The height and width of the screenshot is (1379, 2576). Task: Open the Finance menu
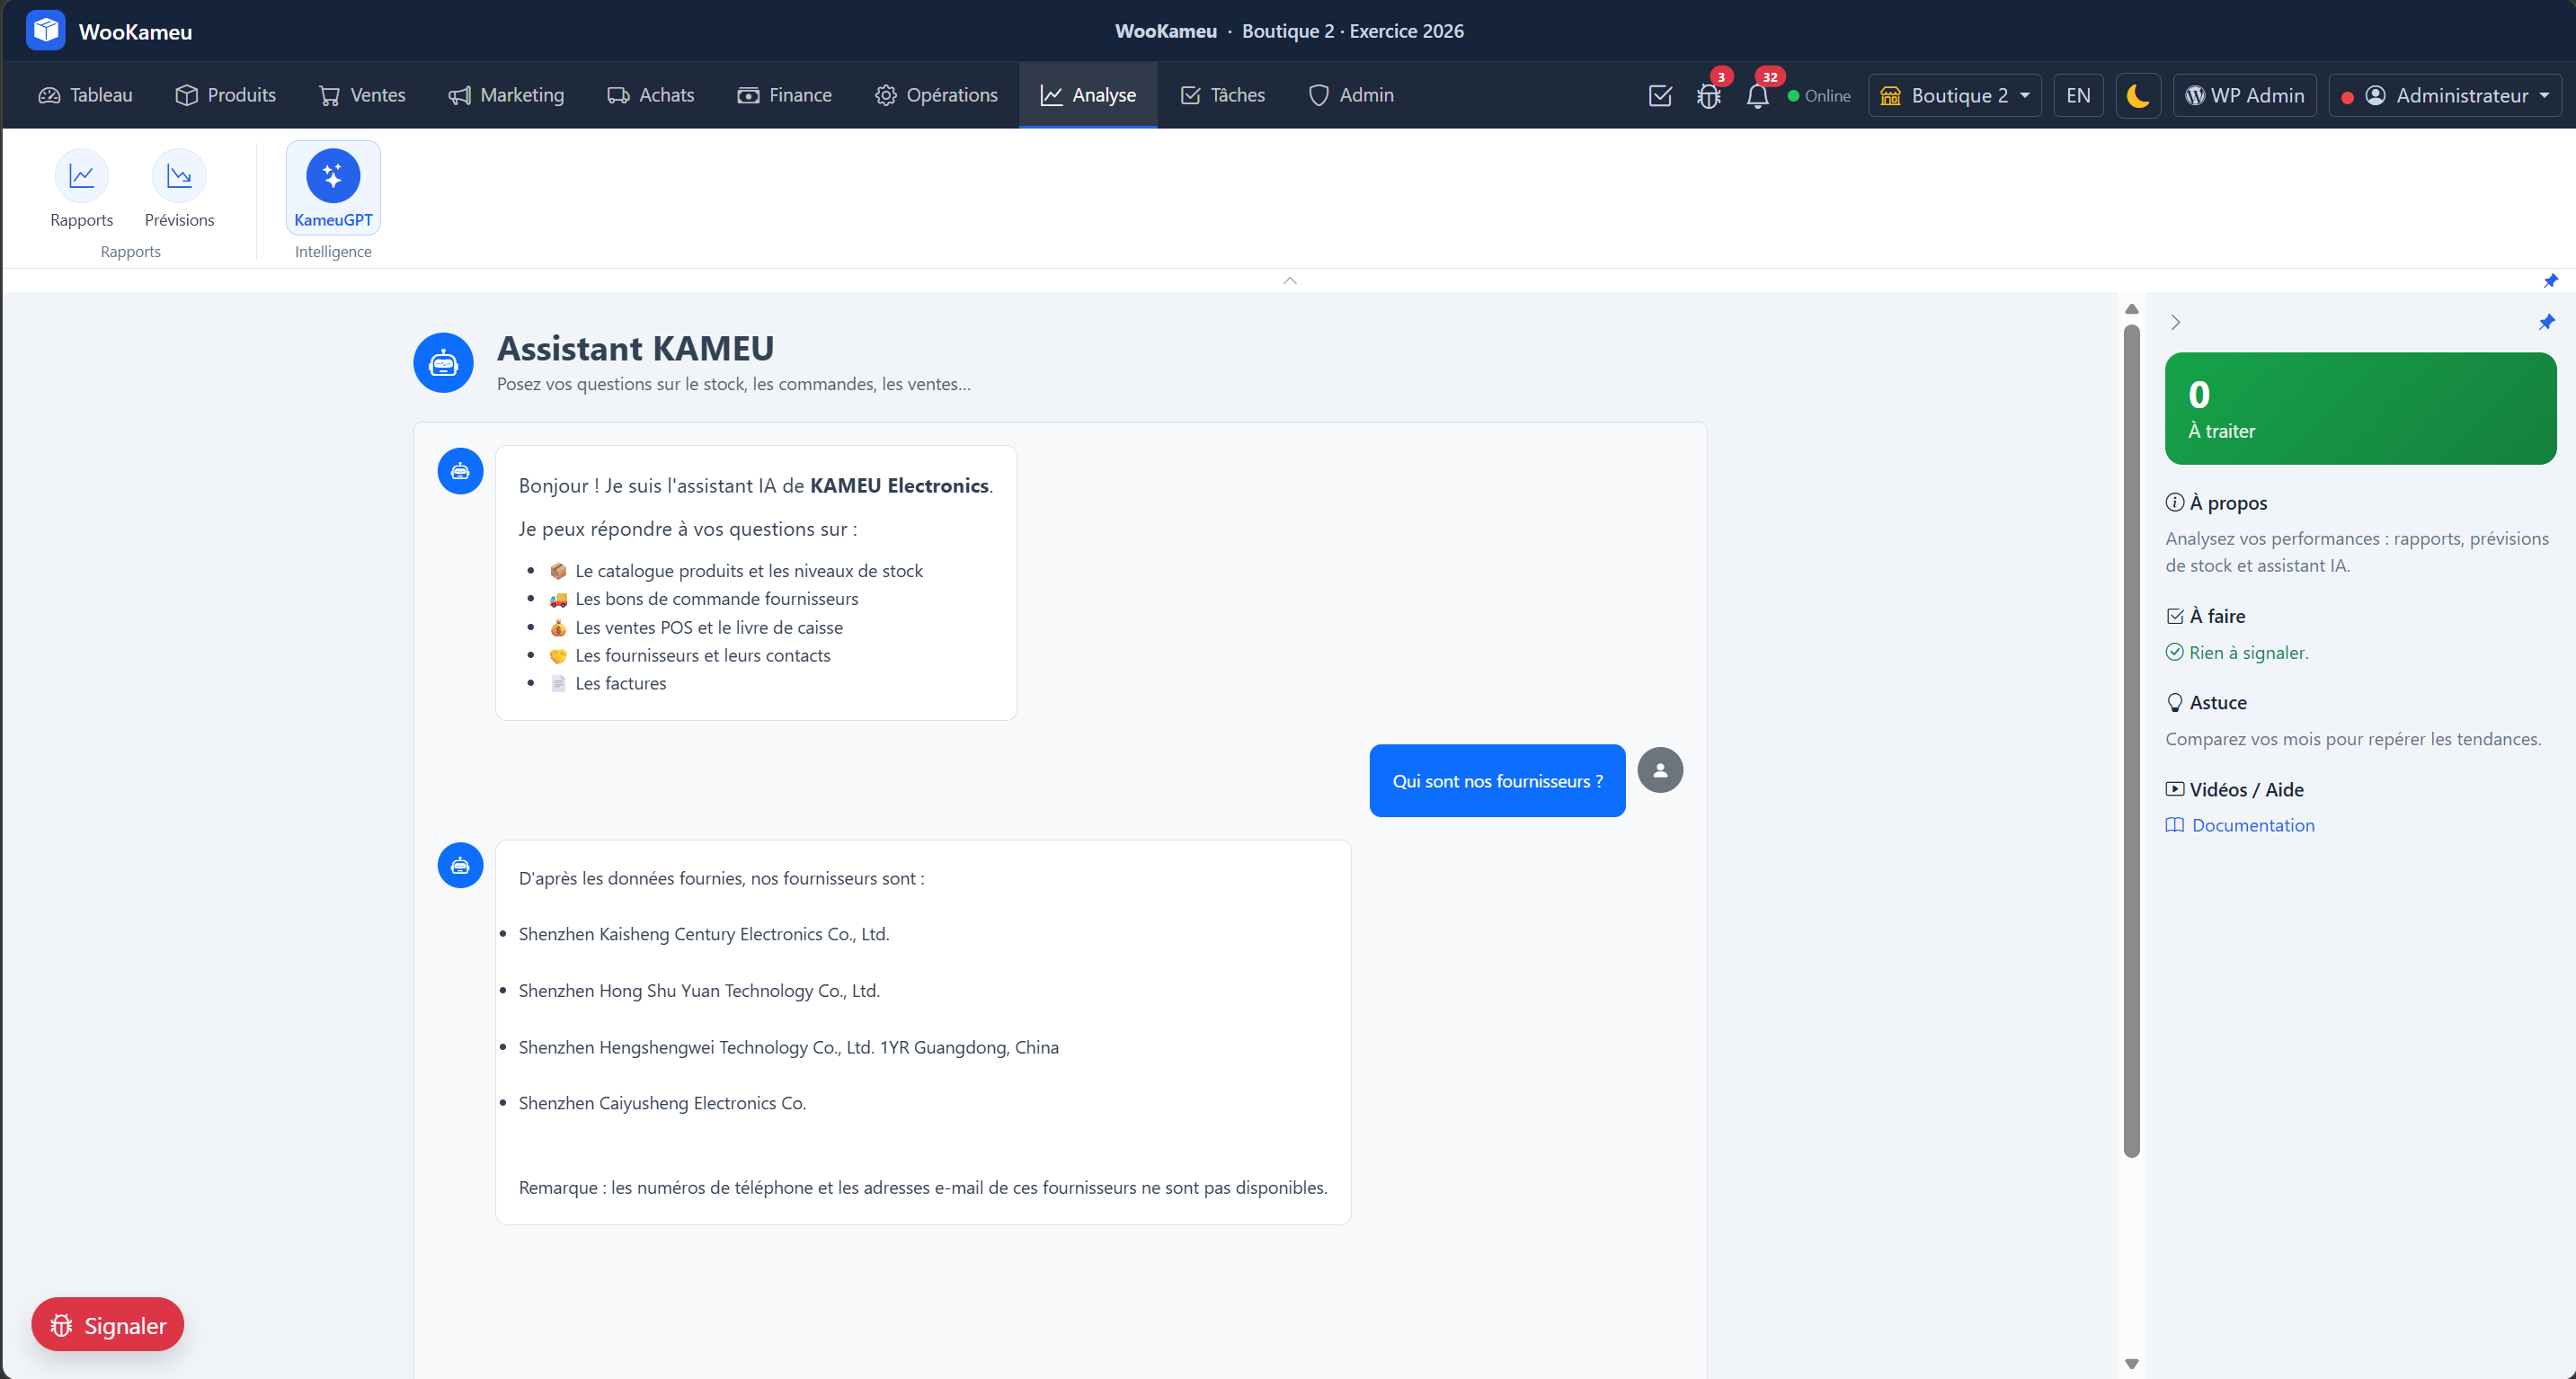pos(785,95)
